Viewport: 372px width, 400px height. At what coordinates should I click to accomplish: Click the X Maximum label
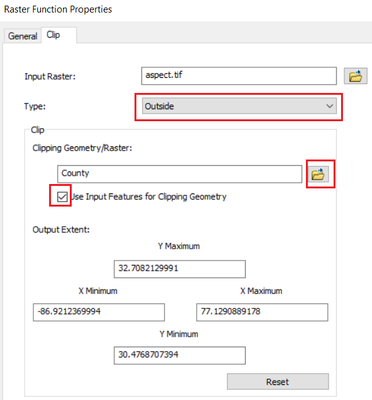261,291
